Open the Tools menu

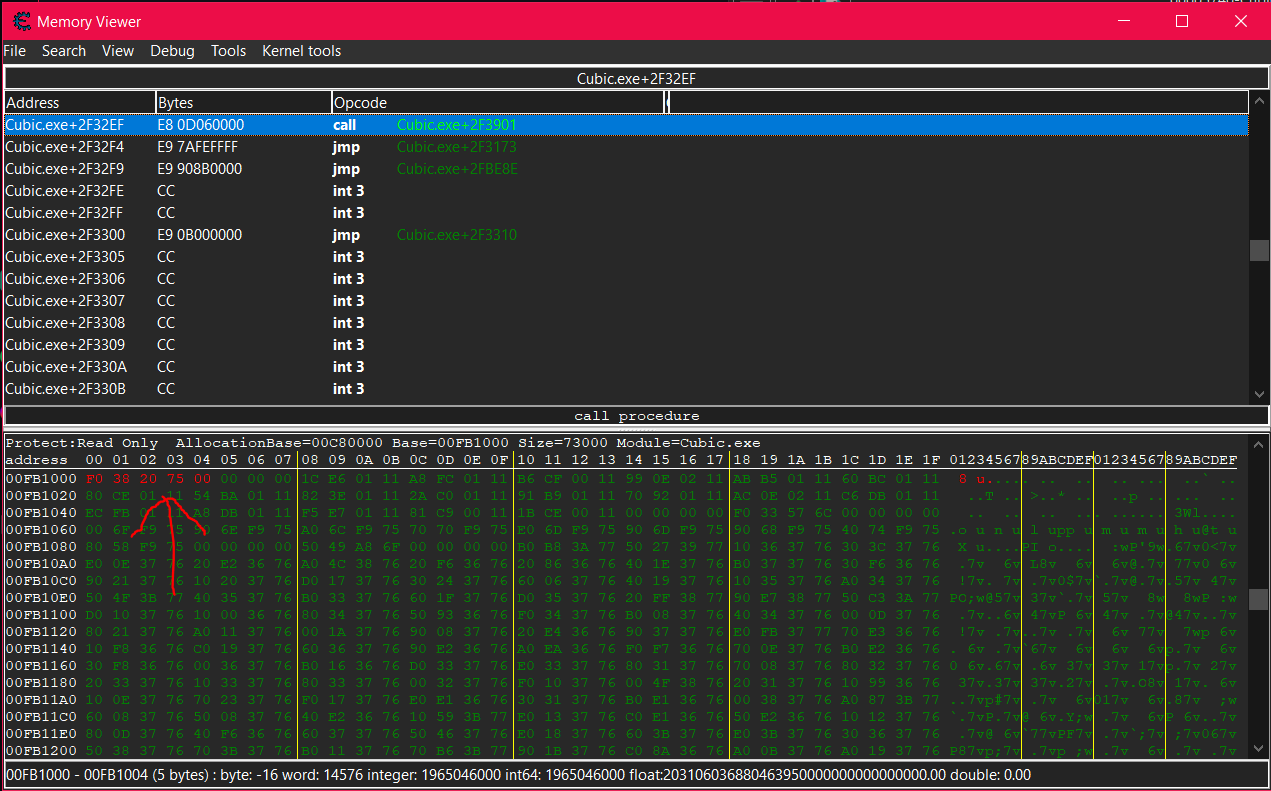coord(228,51)
